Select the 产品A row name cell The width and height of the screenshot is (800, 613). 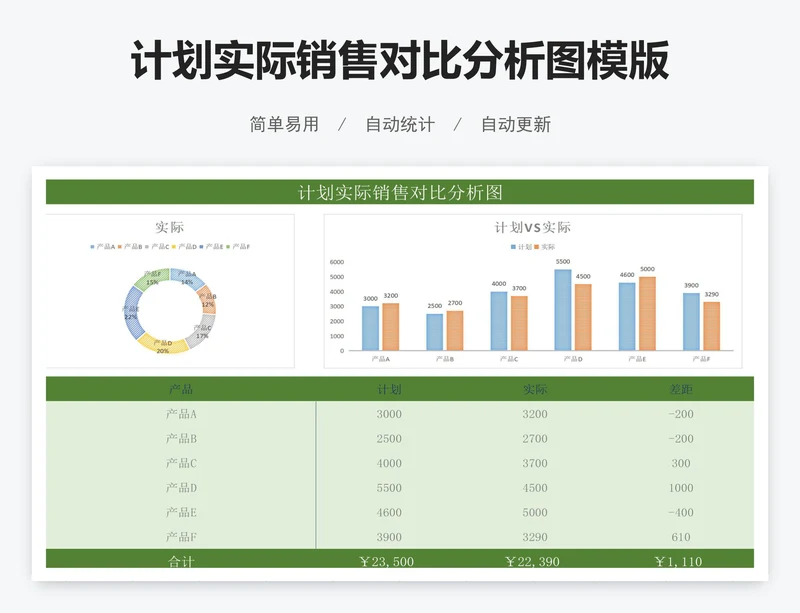click(181, 414)
